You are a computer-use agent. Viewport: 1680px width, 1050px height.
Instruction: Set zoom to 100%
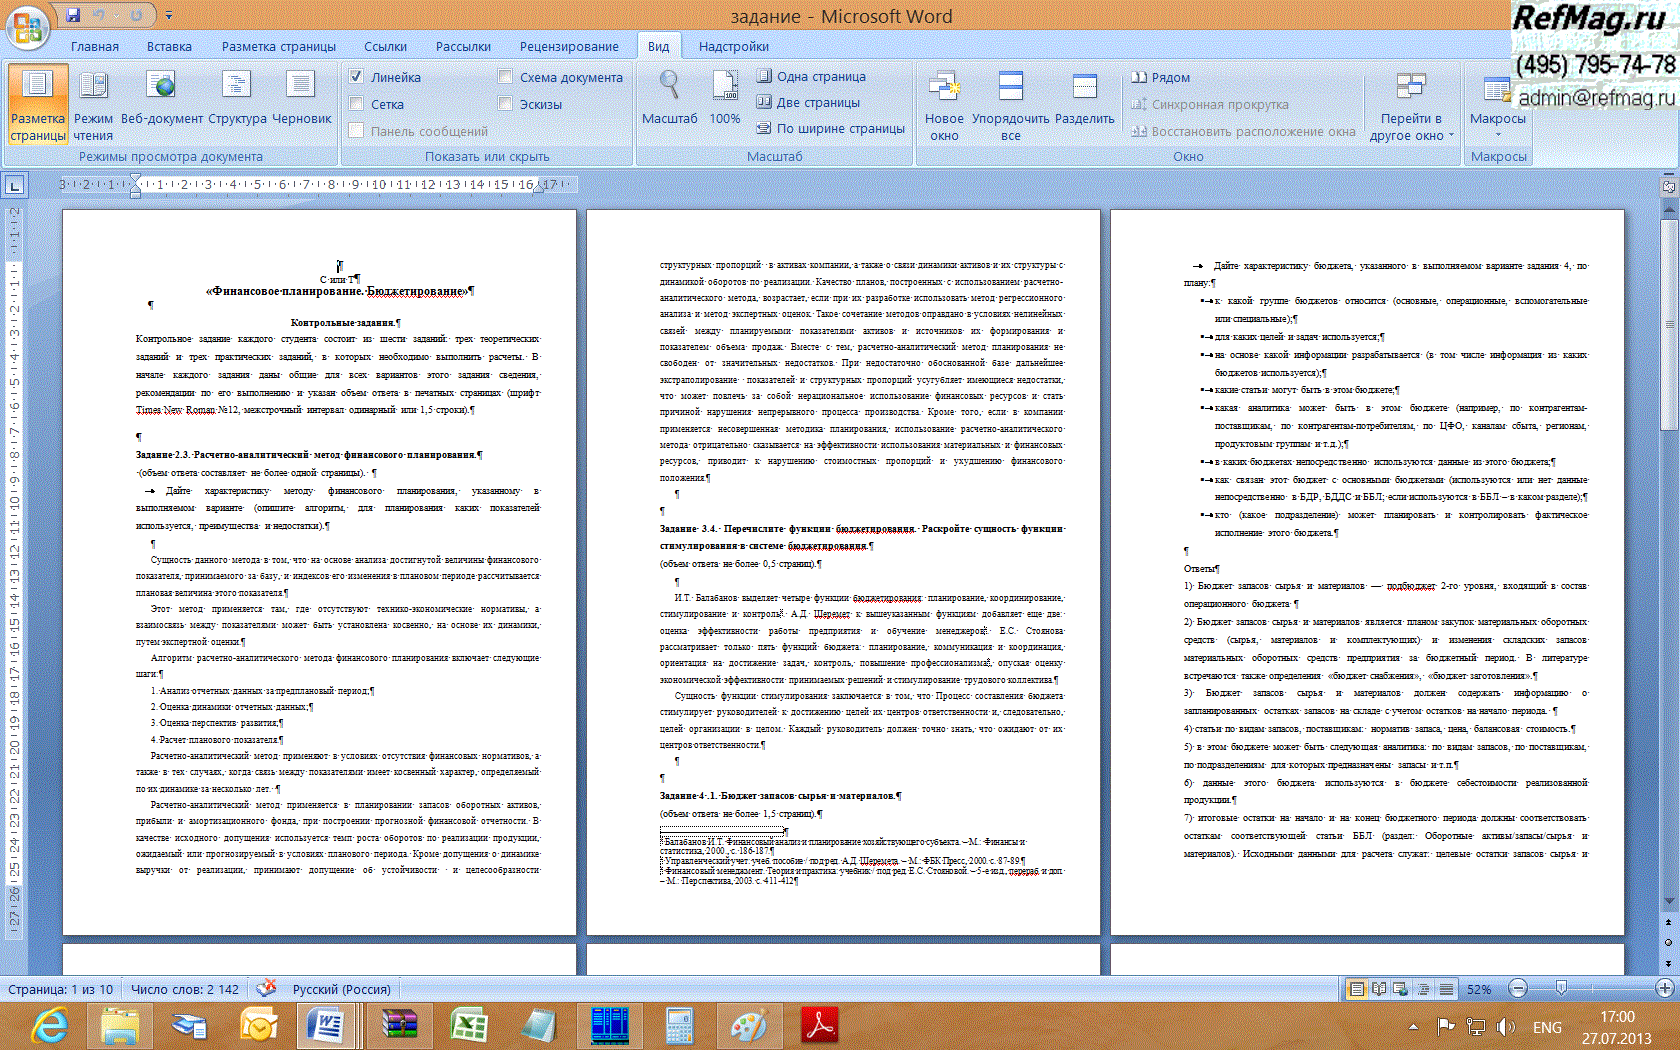click(724, 101)
